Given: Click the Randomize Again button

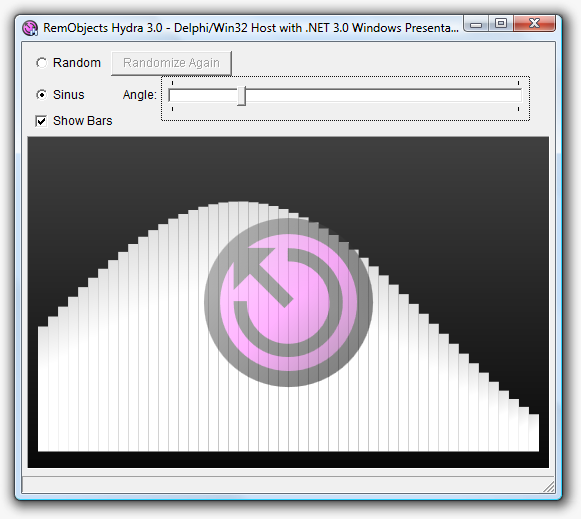Looking at the screenshot, I should tap(171, 63).
